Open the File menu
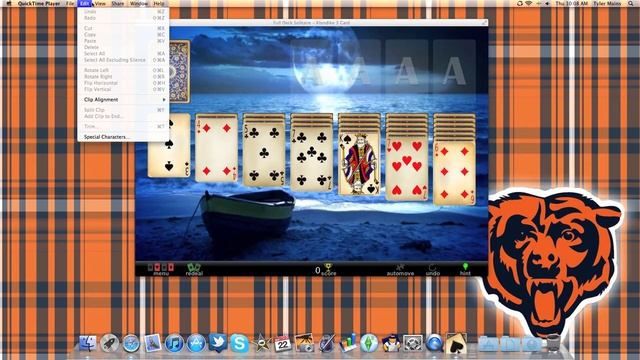The image size is (640, 360). (70, 3)
